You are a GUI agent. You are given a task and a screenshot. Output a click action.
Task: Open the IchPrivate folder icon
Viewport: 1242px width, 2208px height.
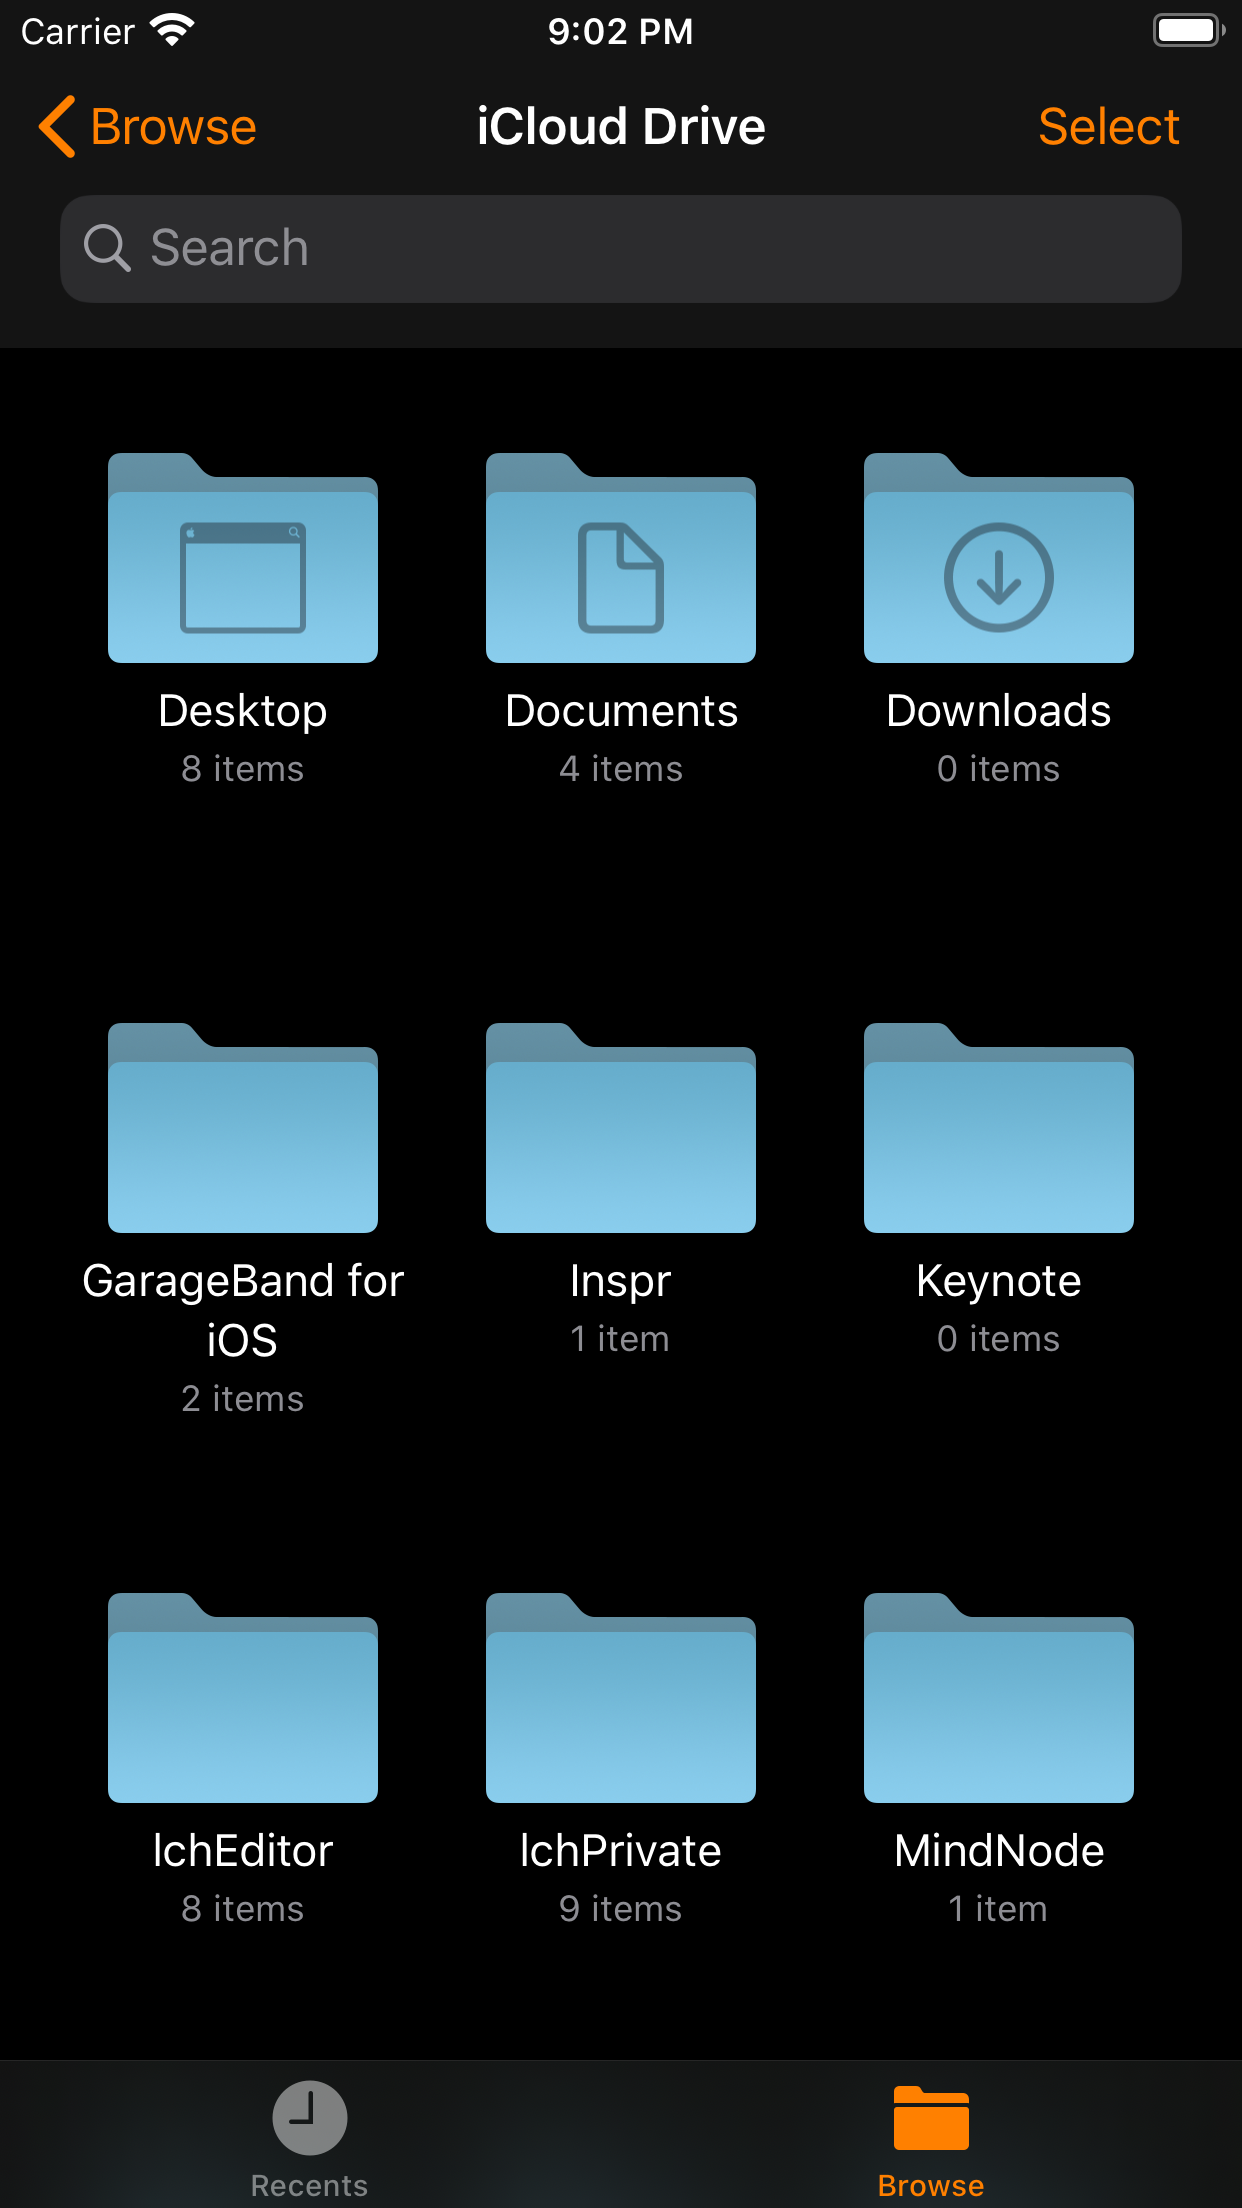(621, 1698)
